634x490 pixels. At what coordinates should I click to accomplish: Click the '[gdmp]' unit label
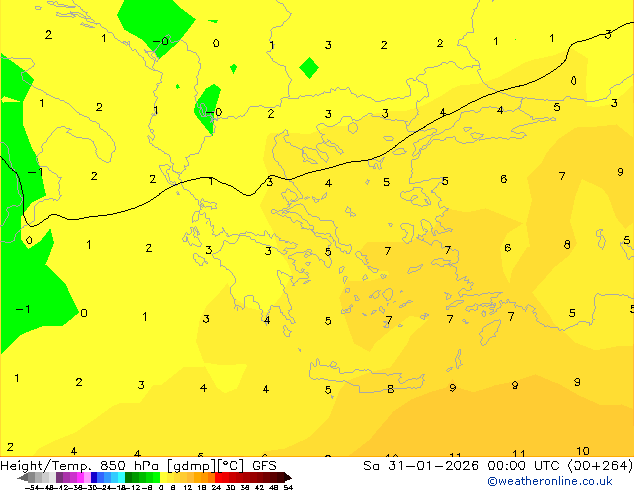191,466
